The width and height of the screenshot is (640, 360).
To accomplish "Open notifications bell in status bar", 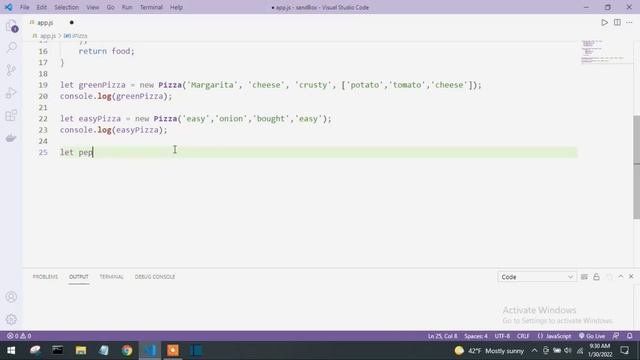I will pyautogui.click(x=630, y=336).
